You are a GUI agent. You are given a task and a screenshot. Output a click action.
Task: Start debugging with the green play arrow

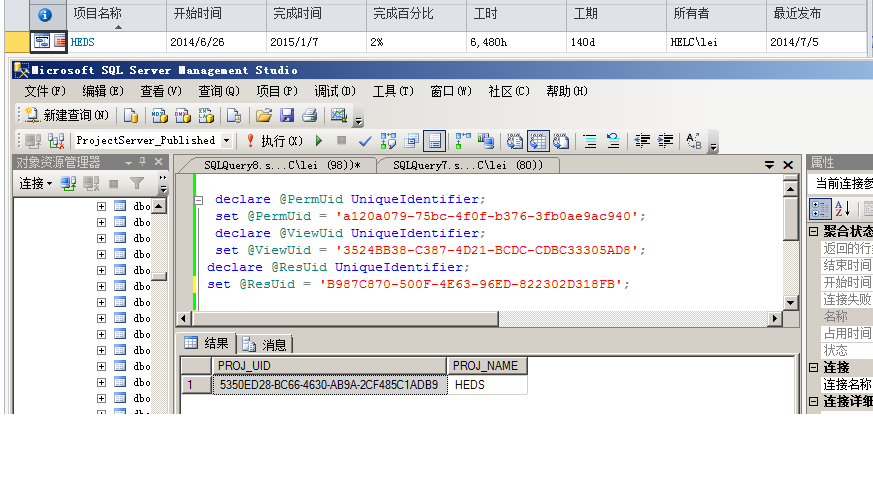pos(319,141)
